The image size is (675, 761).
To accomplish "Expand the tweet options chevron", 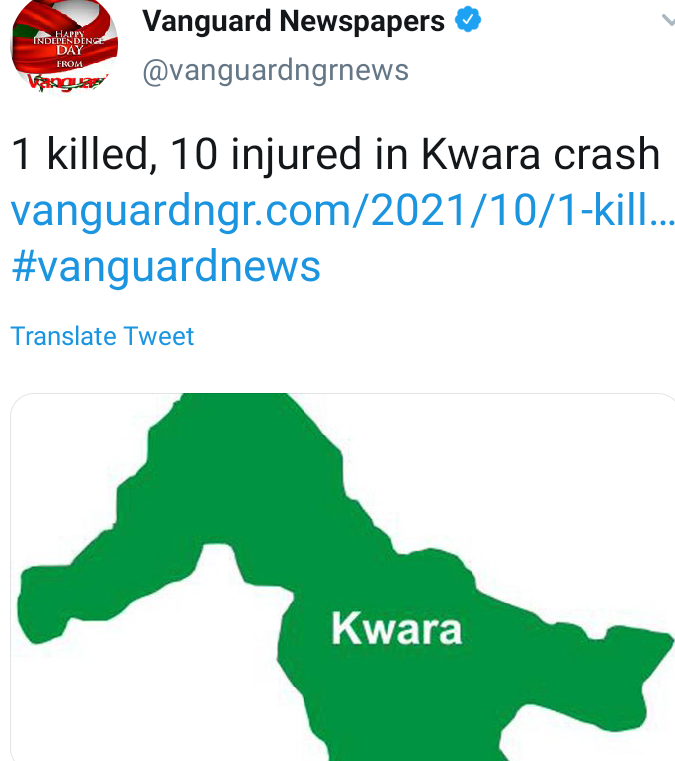I will (669, 20).
